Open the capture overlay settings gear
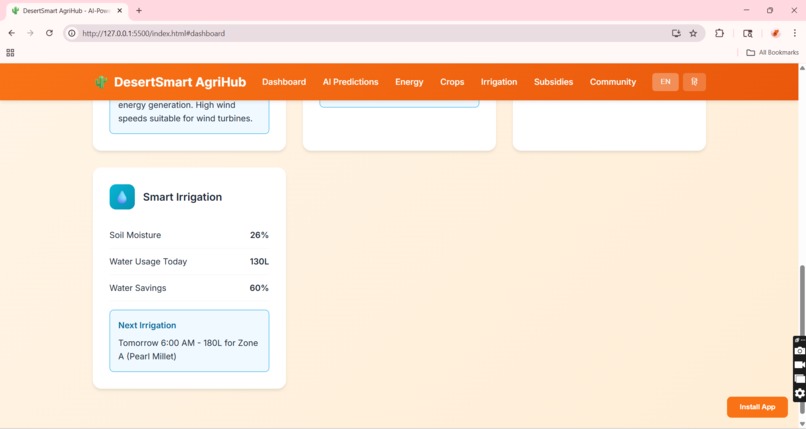806x429 pixels. pos(799,393)
